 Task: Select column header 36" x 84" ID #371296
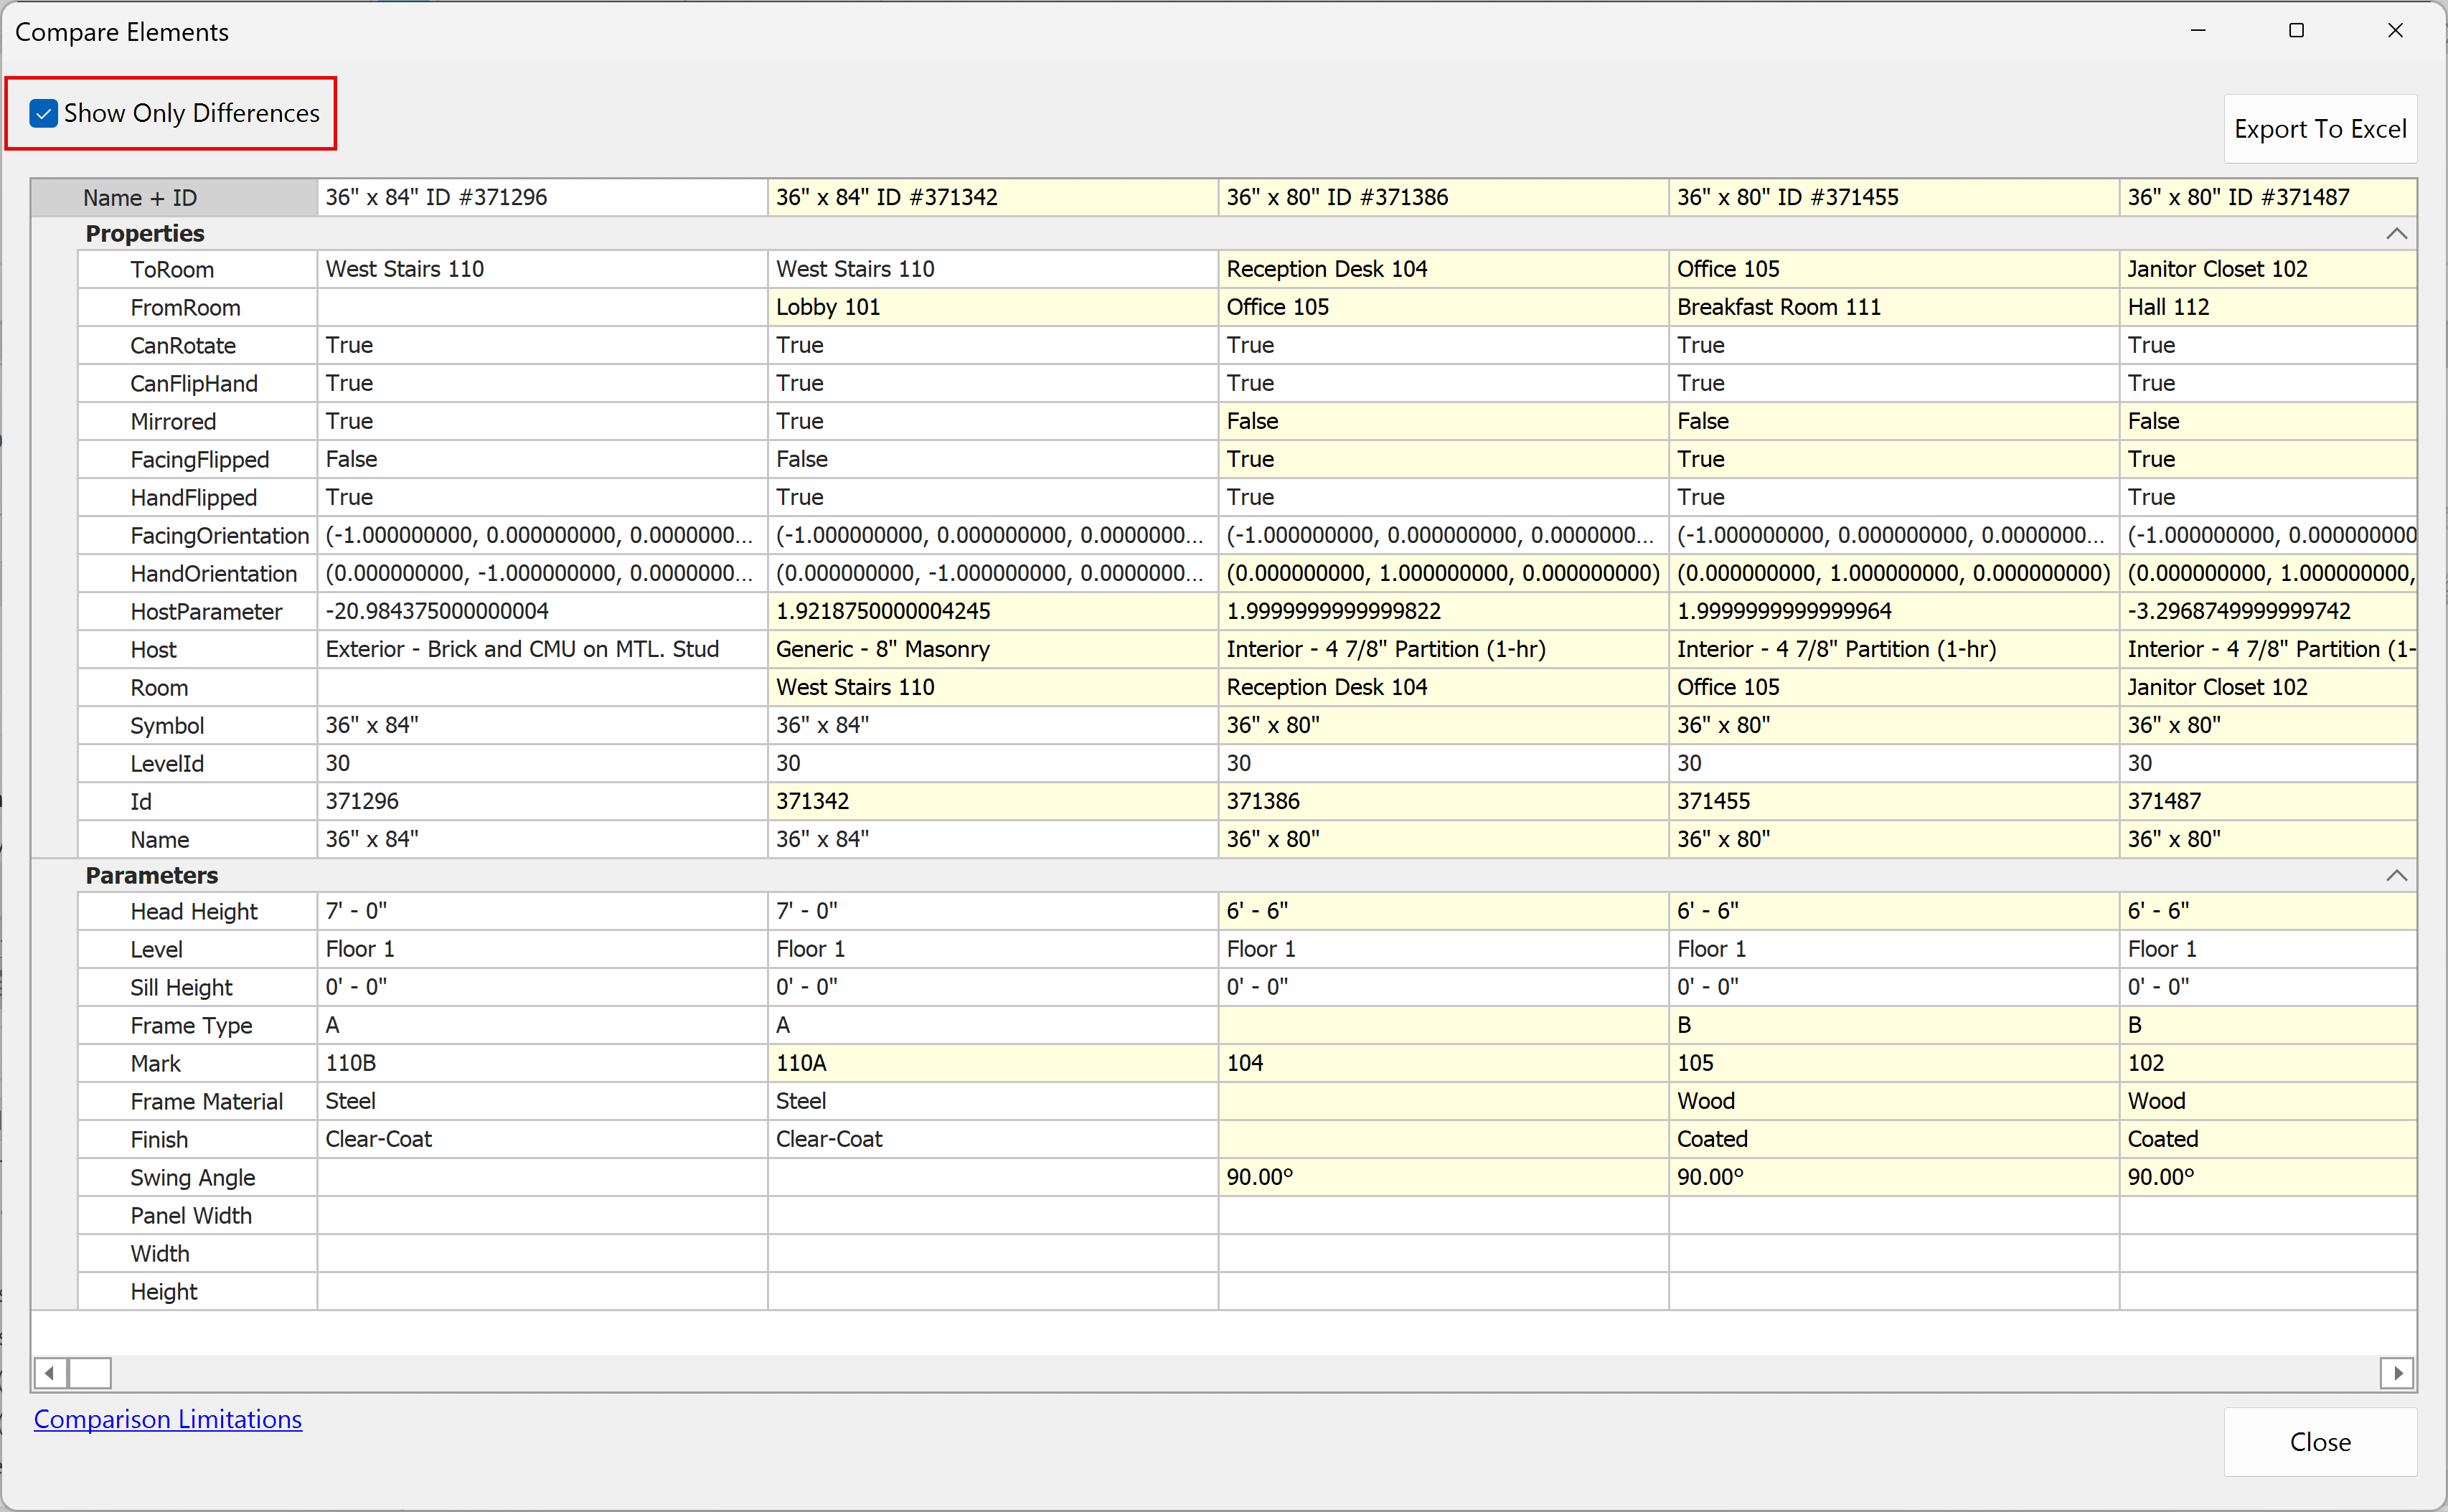pyautogui.click(x=542, y=198)
